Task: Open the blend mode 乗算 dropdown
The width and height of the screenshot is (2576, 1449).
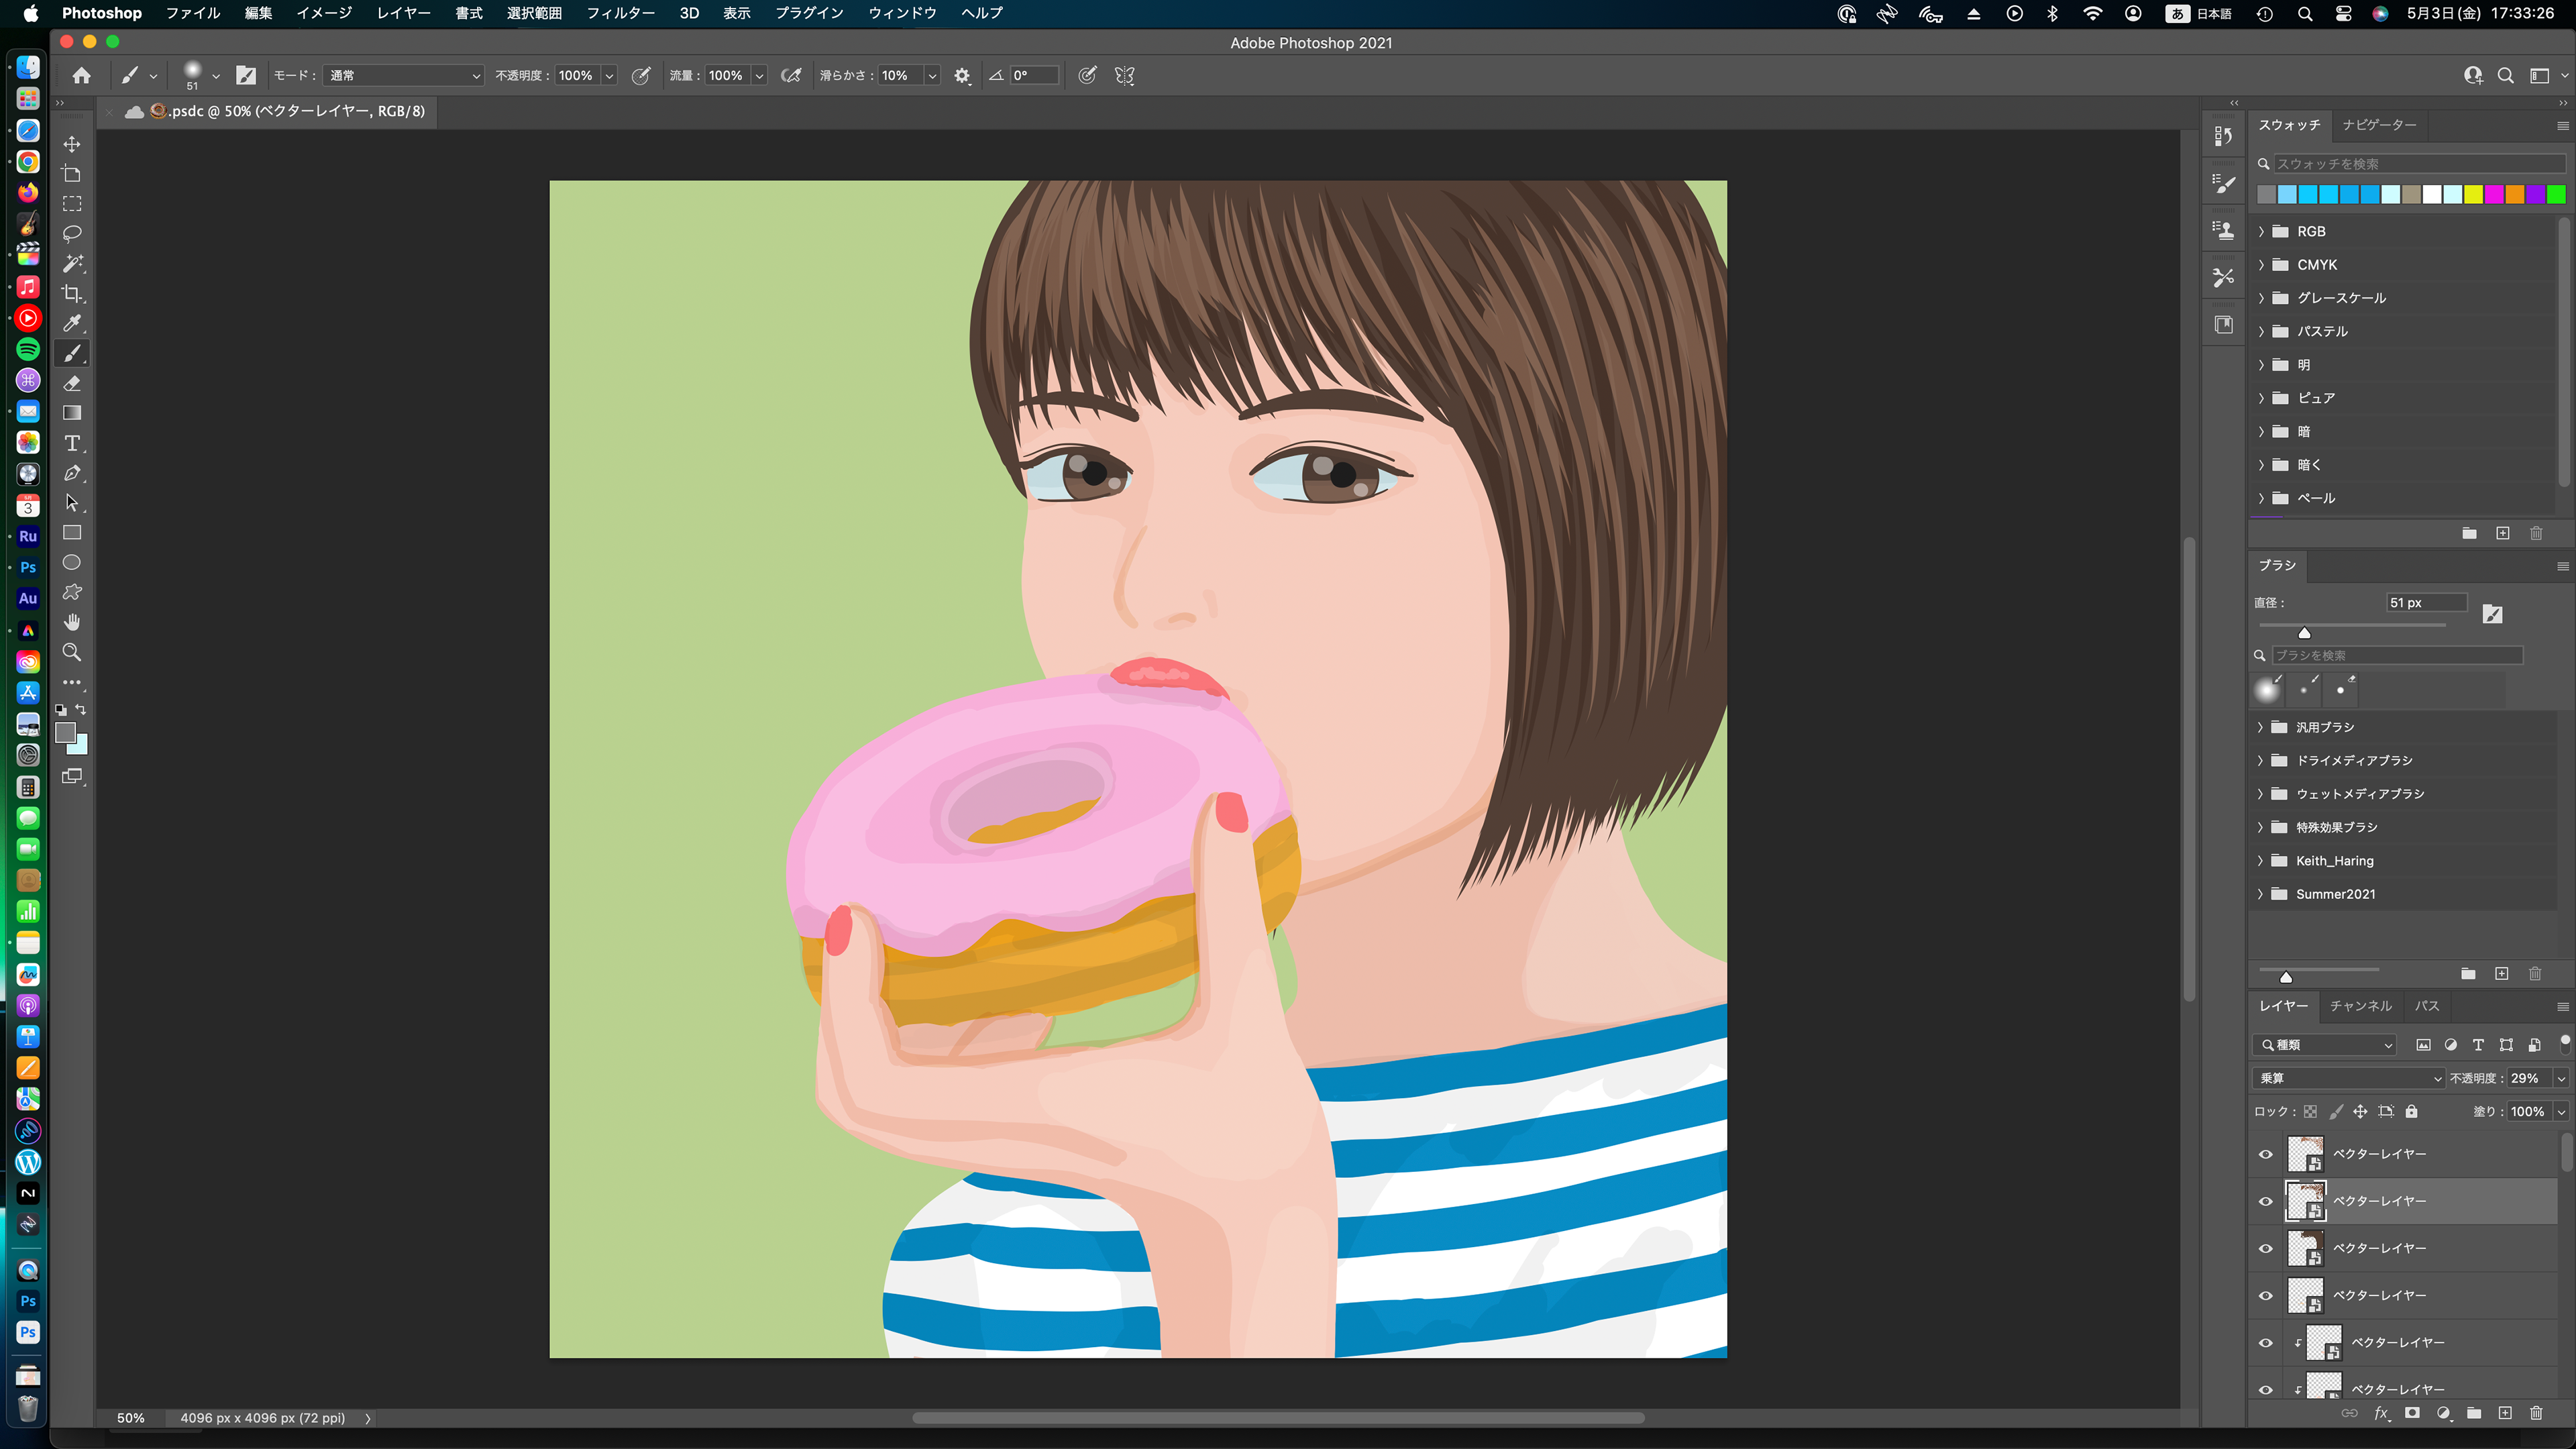Action: [2348, 1078]
